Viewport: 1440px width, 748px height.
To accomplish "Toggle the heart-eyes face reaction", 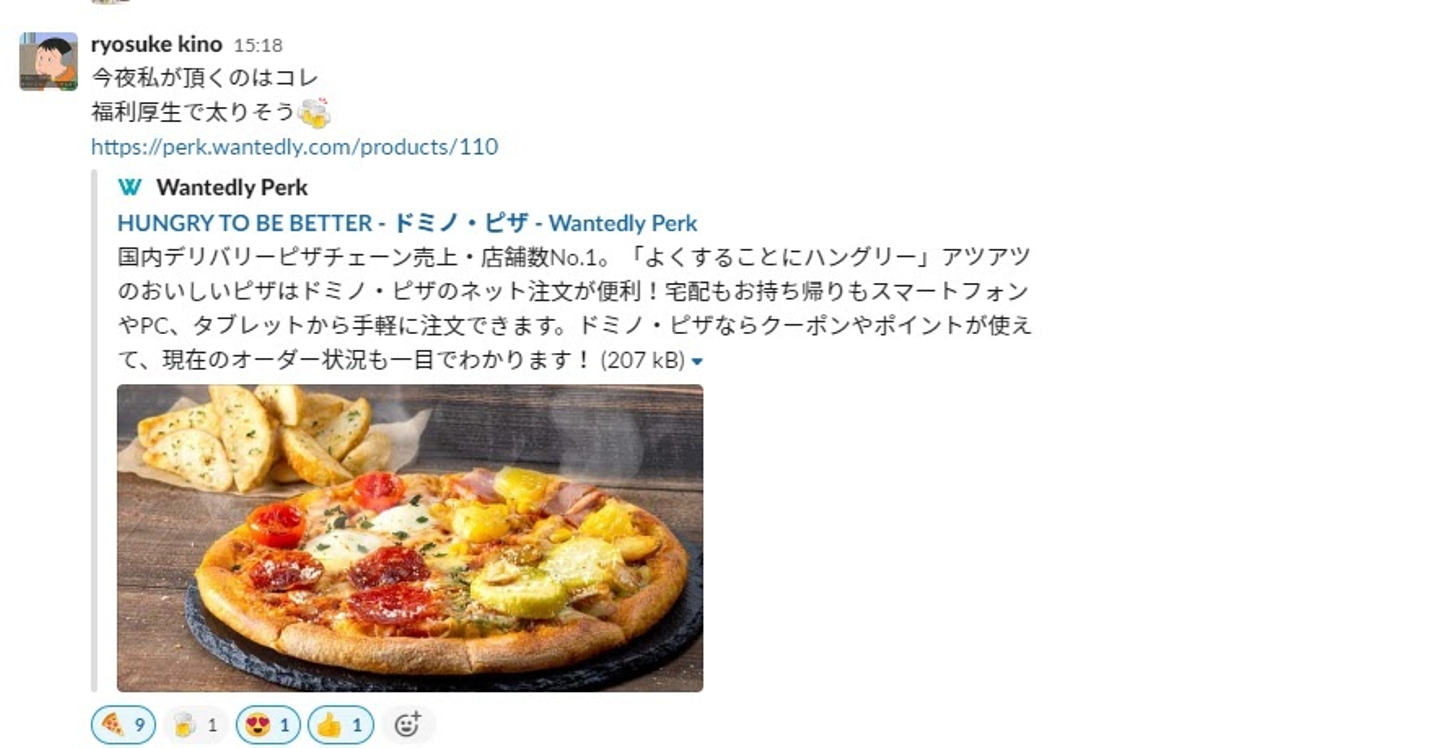I will coord(268,725).
